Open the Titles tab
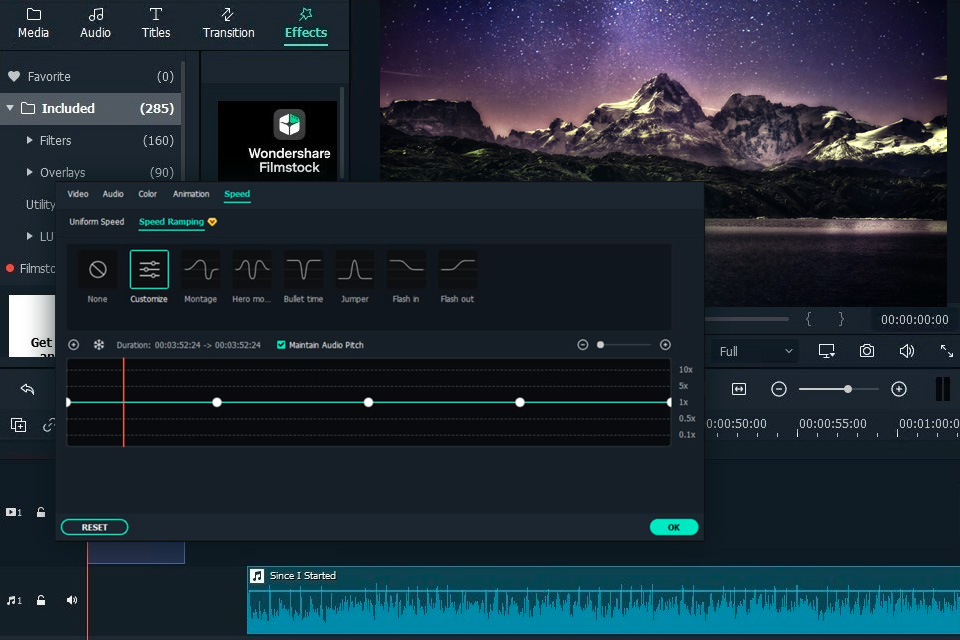This screenshot has width=960, height=640. [x=156, y=23]
